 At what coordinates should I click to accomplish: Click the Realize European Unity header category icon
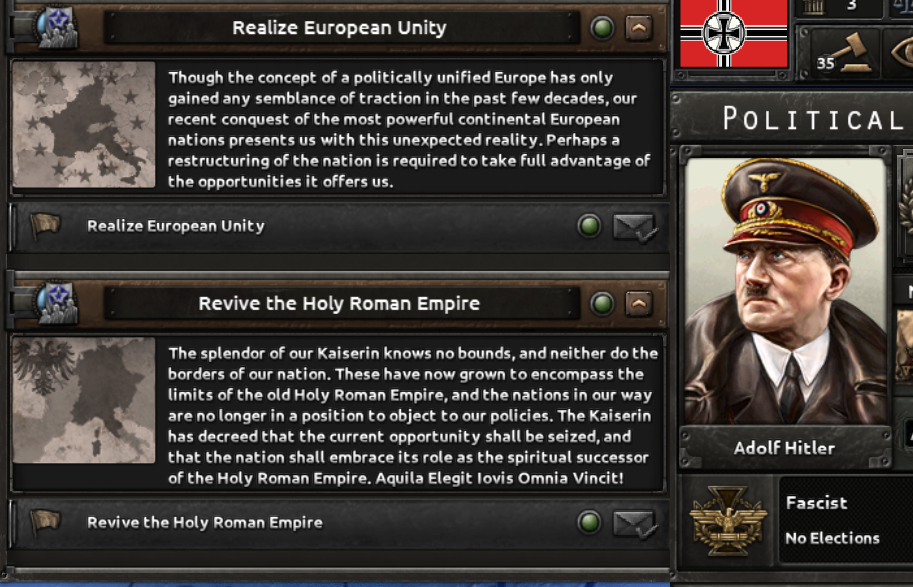(57, 27)
